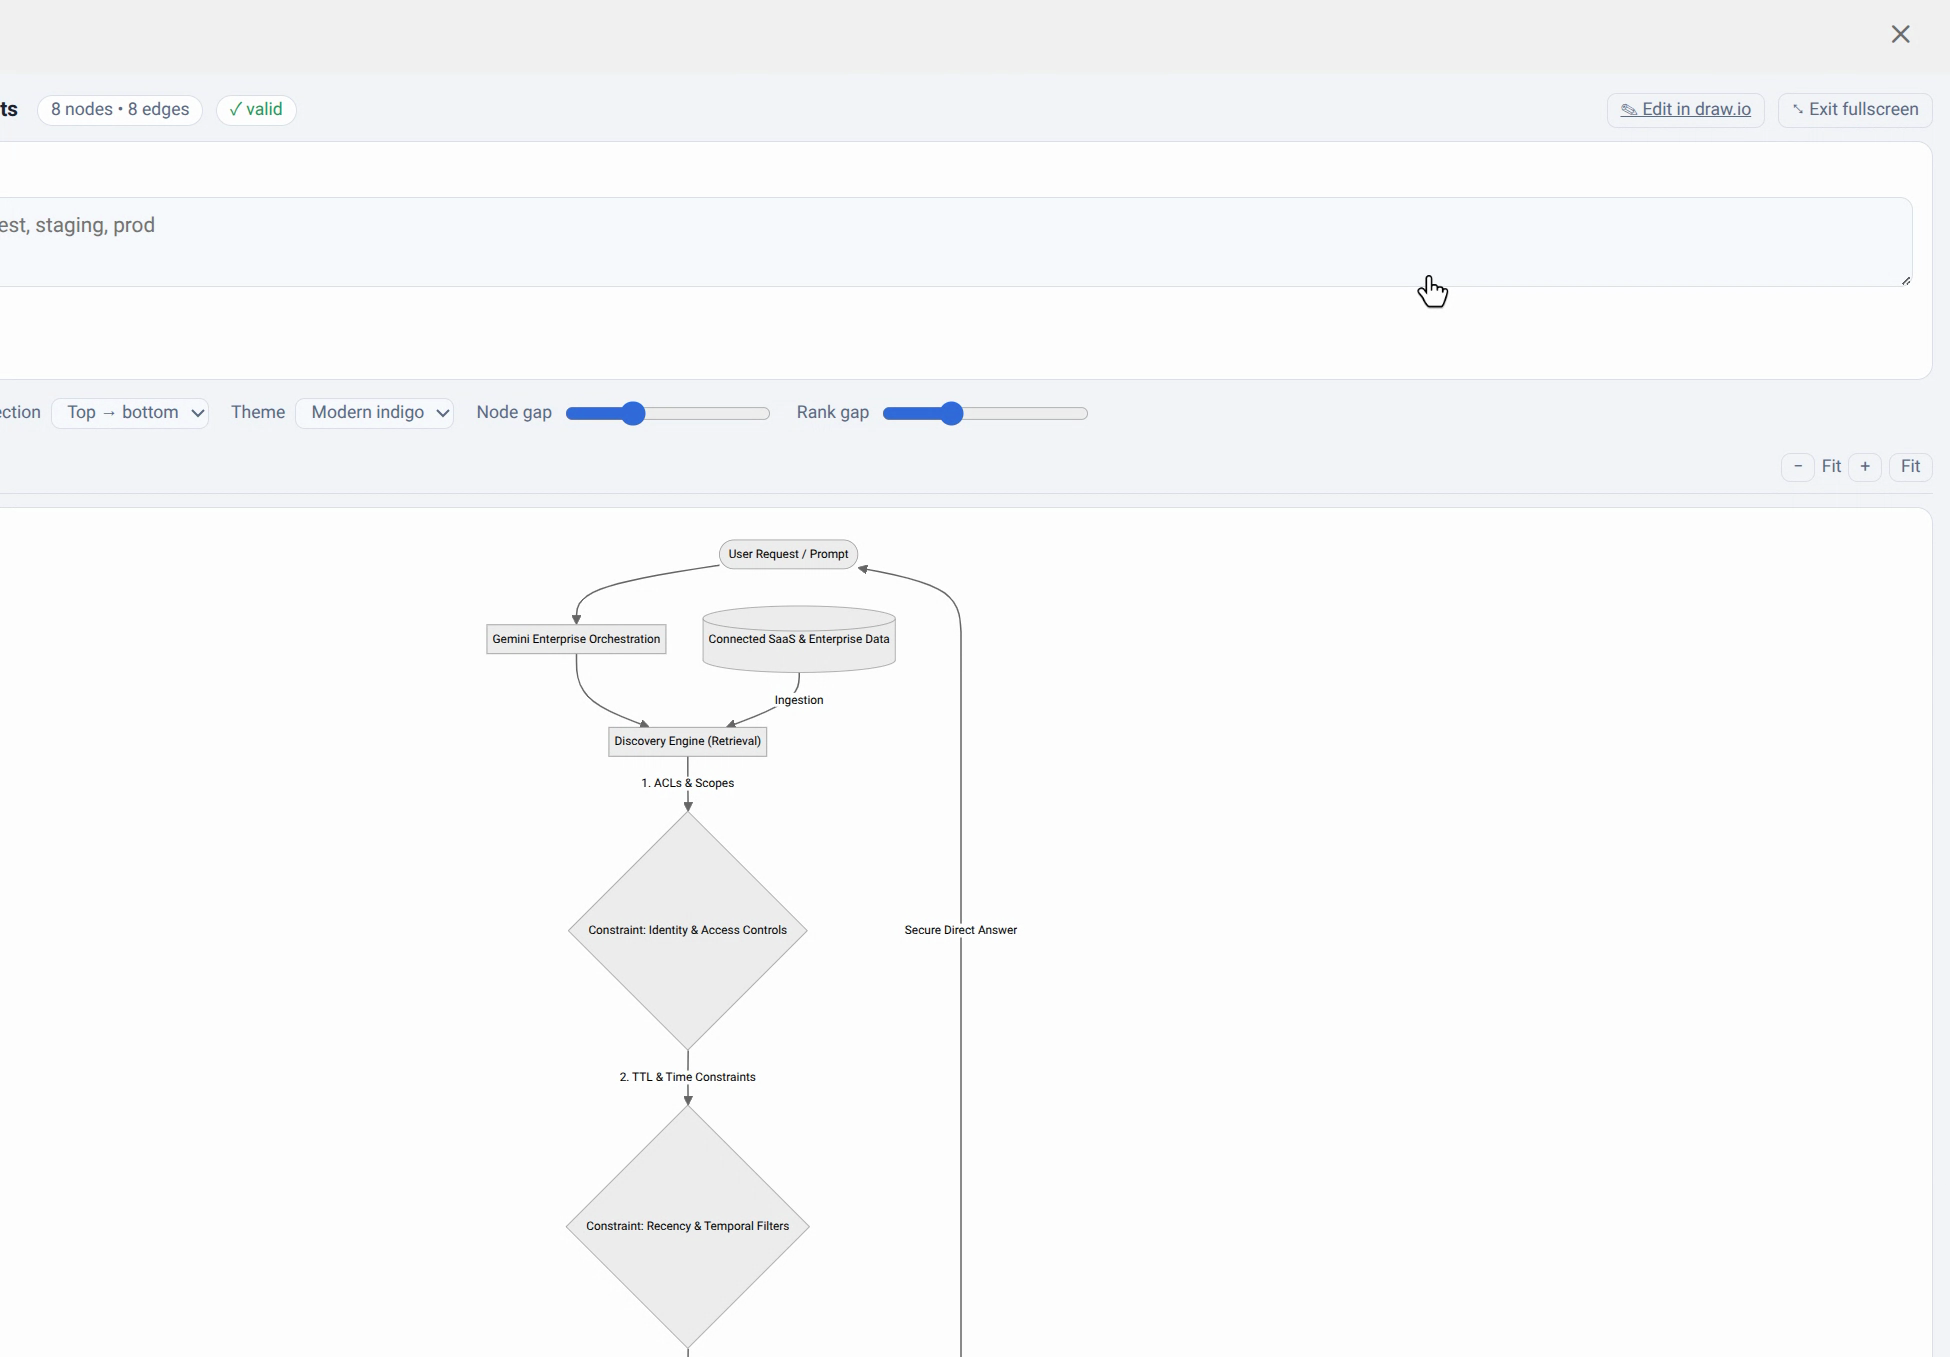Screen dimensions: 1950x1357
Task: Select the Recency & Temporal Filters diamond
Action: [688, 1226]
